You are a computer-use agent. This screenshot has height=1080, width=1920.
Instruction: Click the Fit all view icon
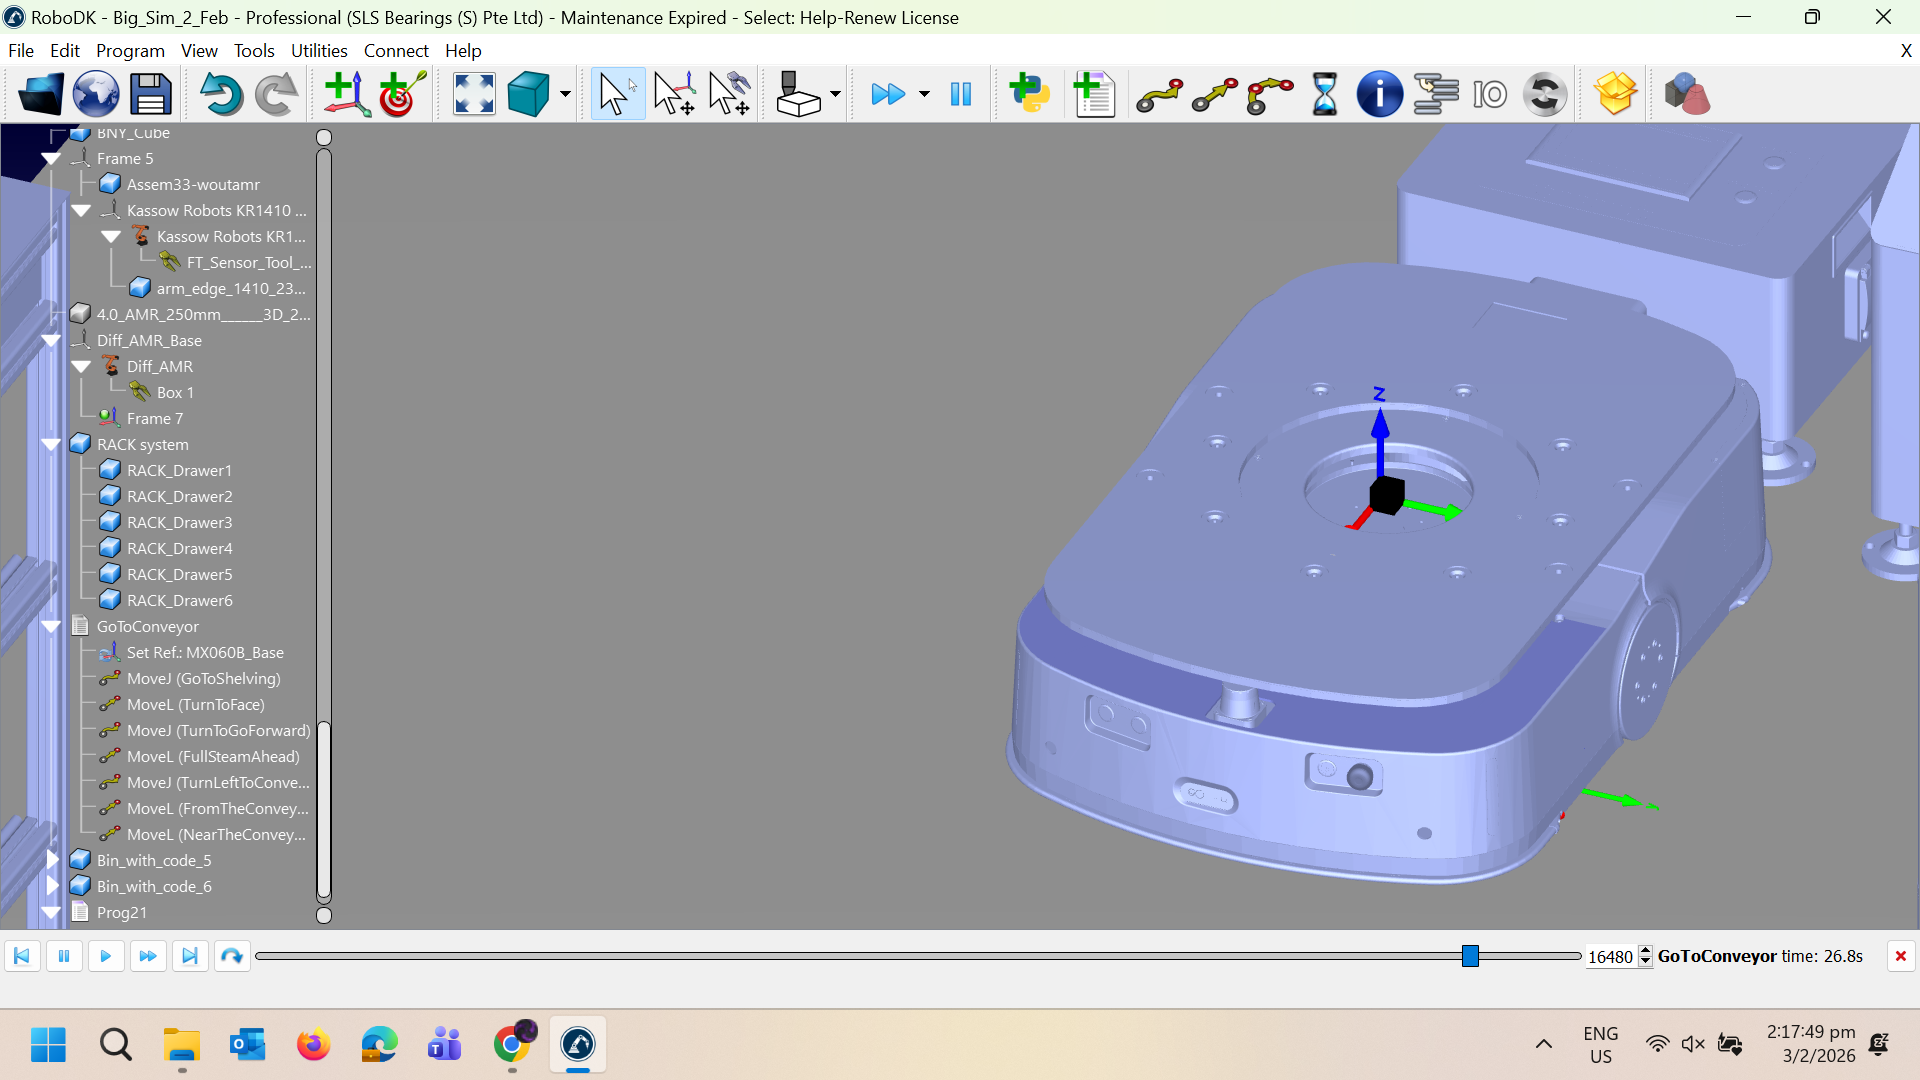[x=473, y=94]
